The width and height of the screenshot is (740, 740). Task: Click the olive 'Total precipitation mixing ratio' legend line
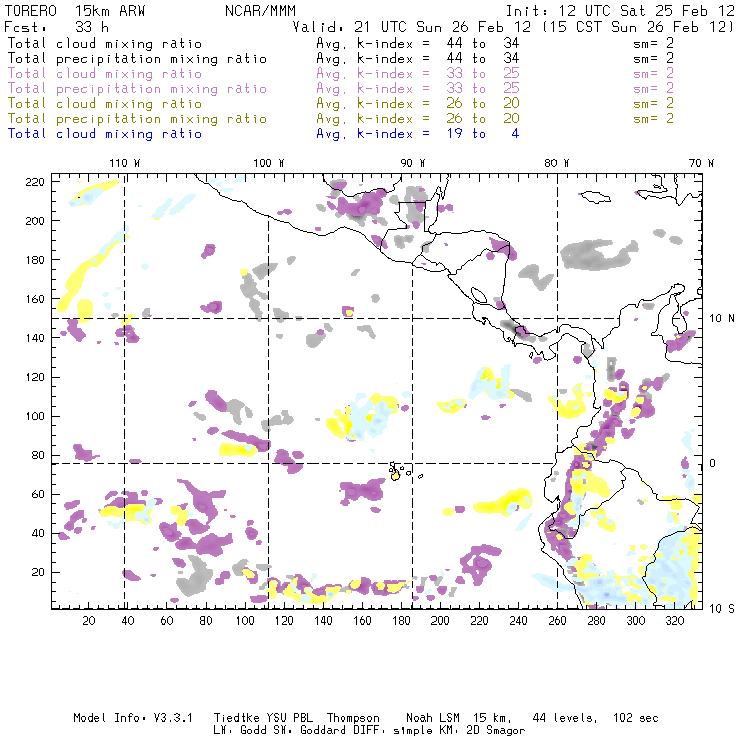coord(137,118)
